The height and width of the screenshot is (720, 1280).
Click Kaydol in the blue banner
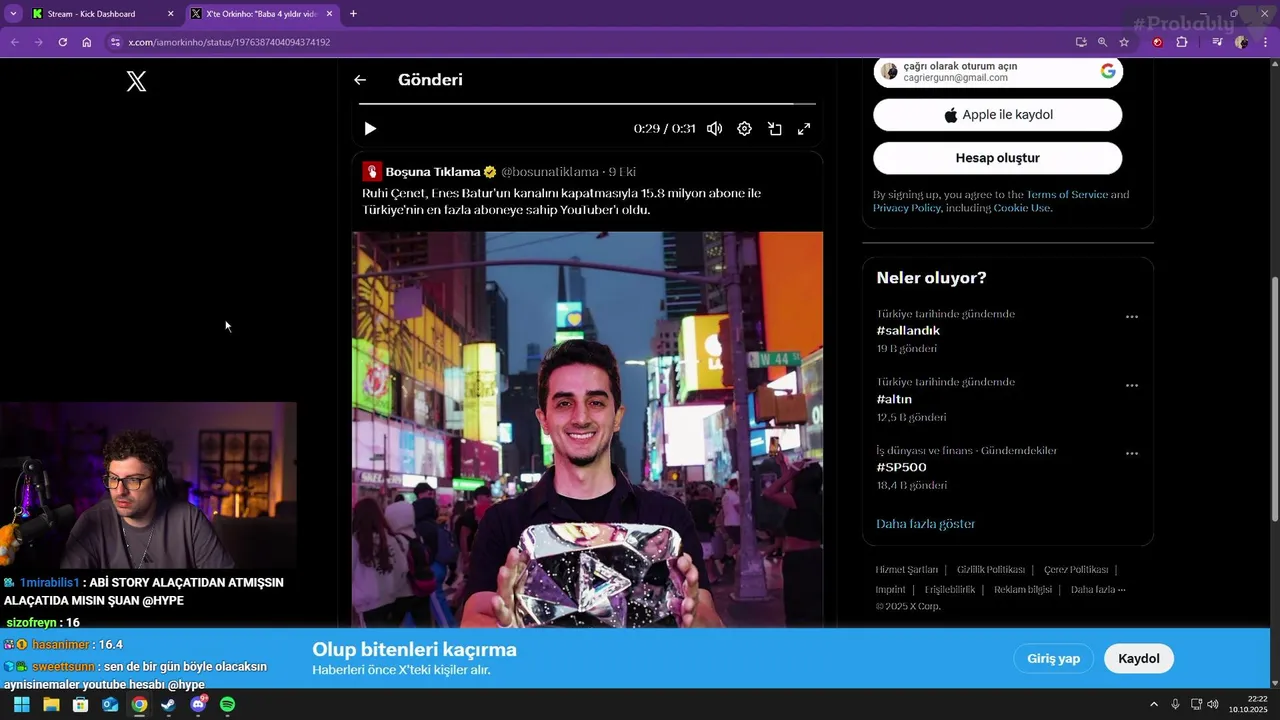(x=1139, y=658)
